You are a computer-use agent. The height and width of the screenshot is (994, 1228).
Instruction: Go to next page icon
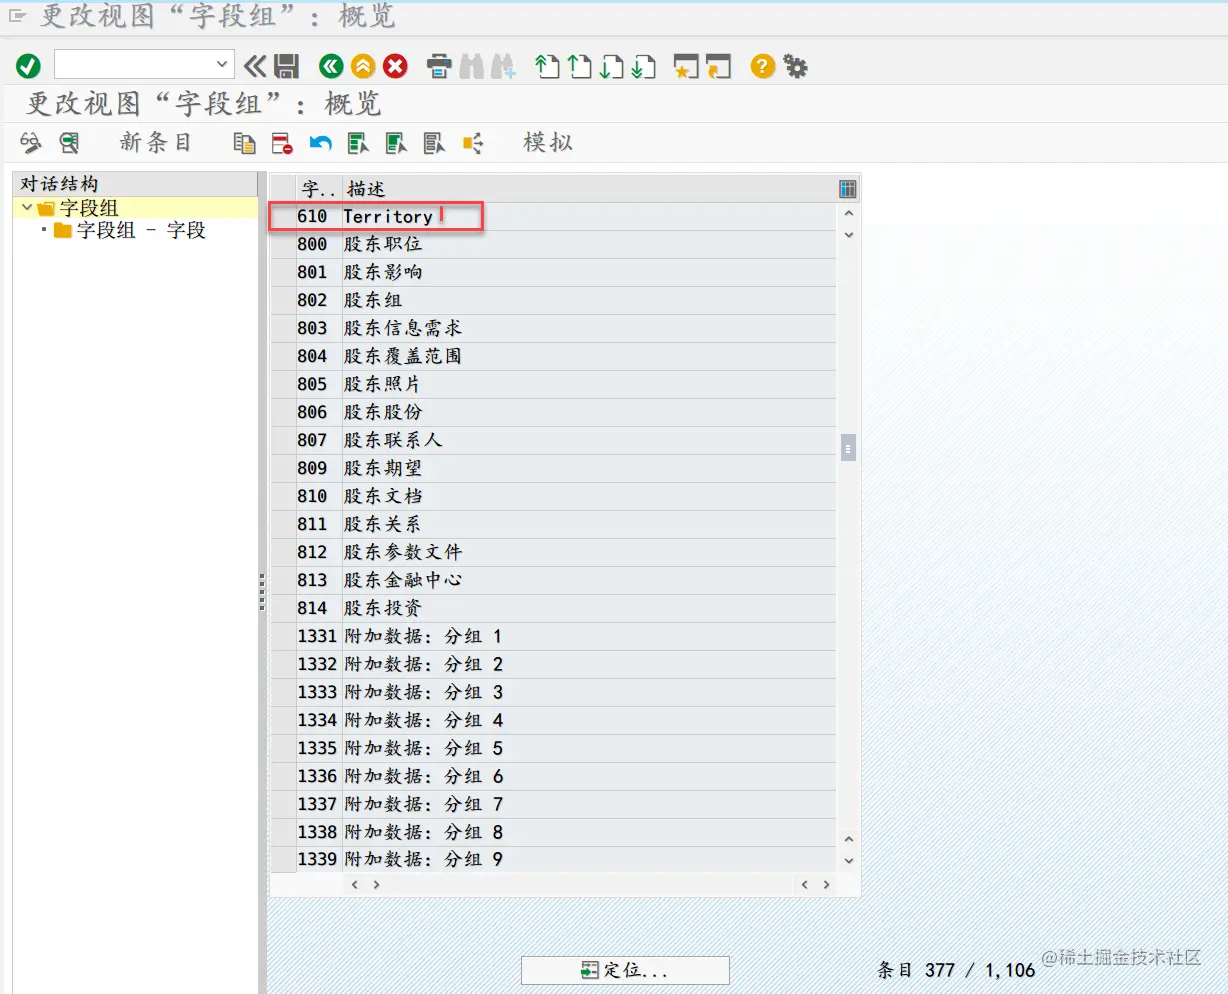611,66
